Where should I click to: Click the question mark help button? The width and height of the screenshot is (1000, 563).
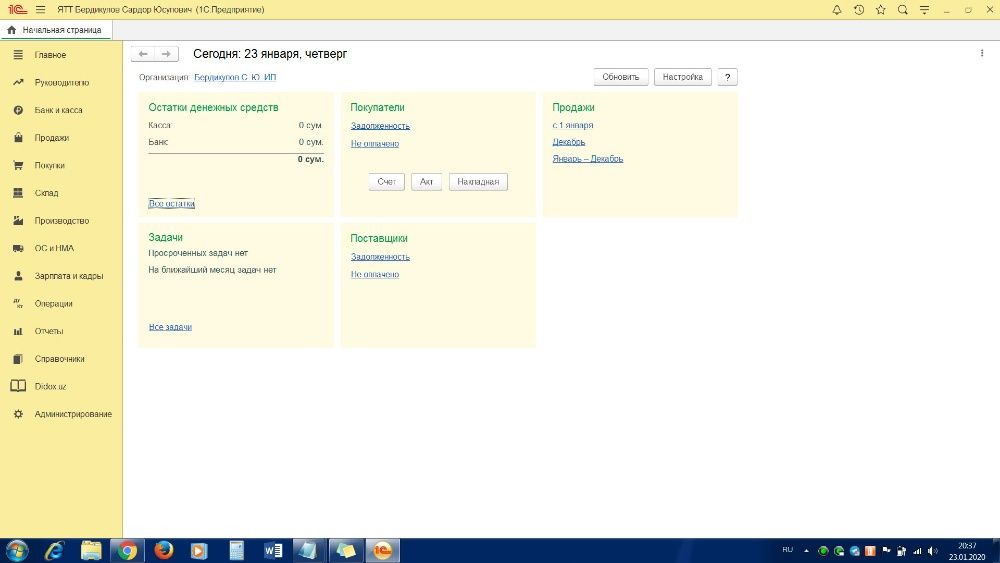coord(727,77)
